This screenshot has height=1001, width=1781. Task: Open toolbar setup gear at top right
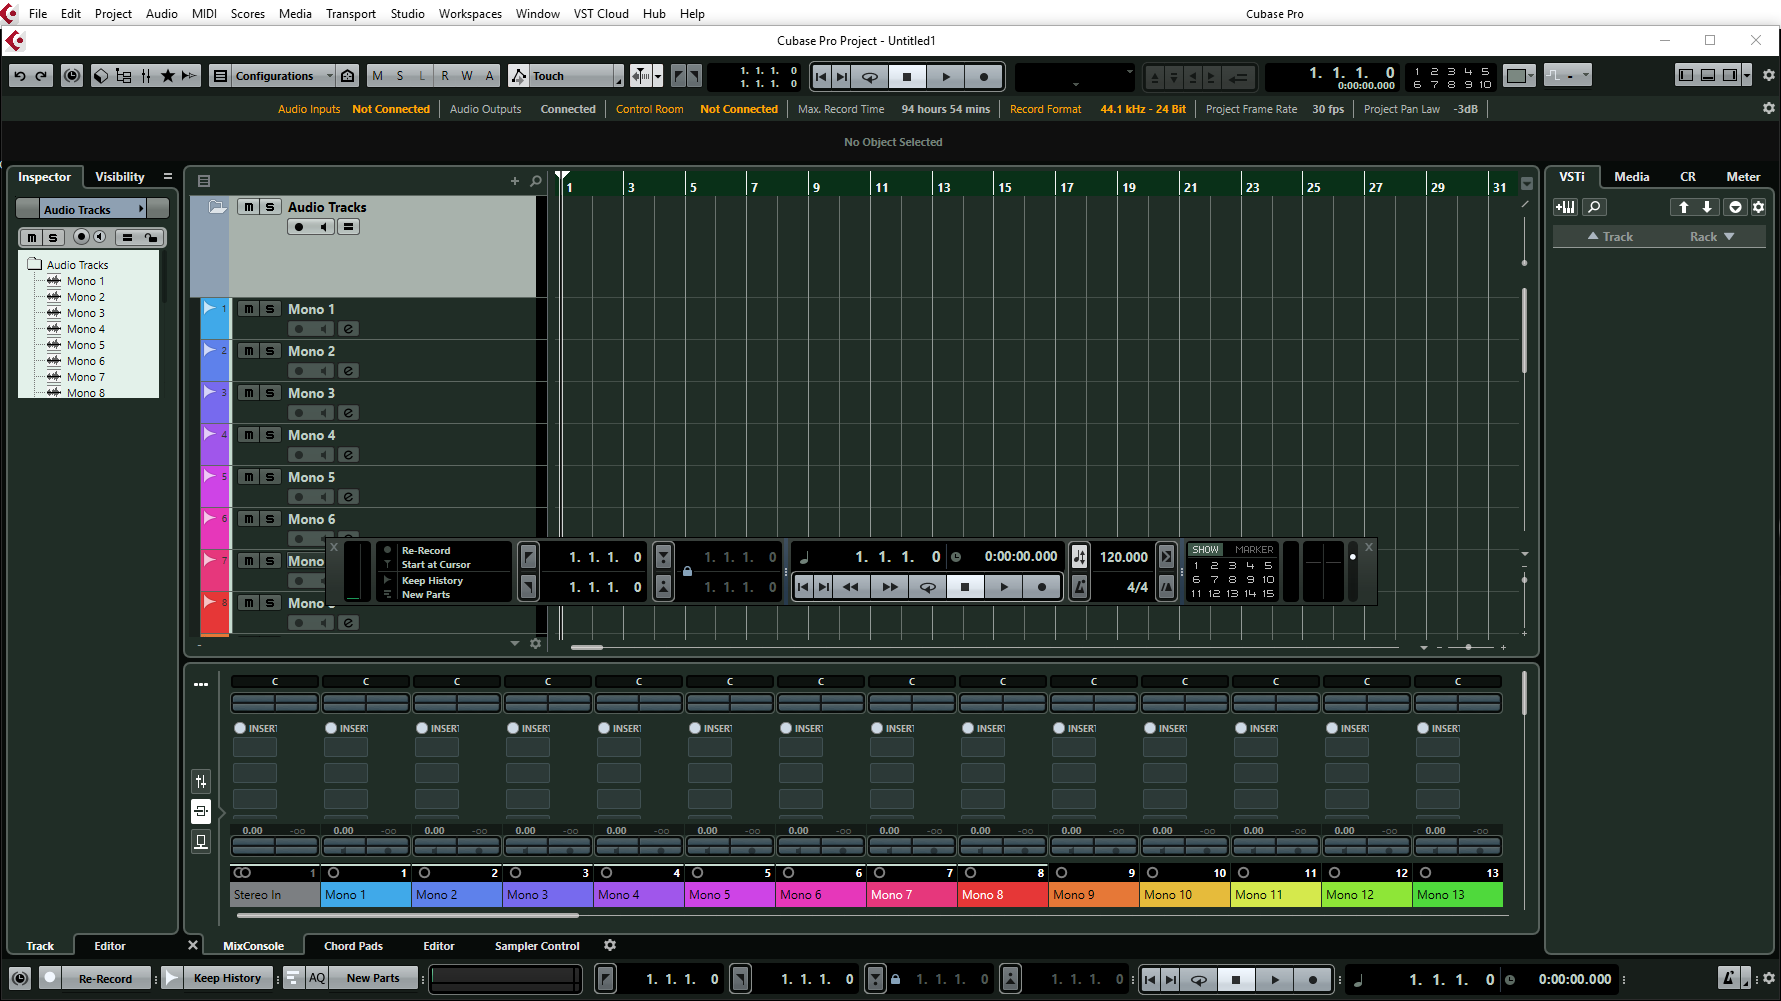tap(1768, 75)
